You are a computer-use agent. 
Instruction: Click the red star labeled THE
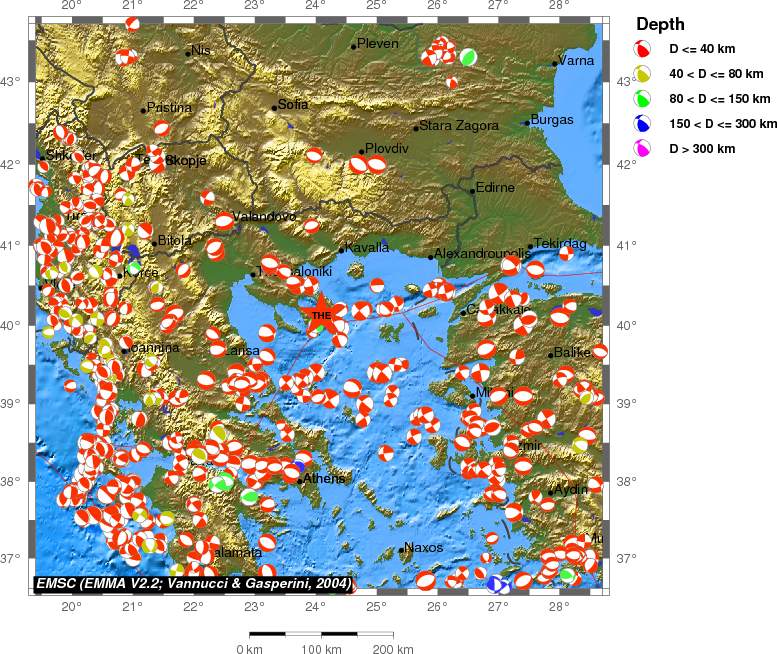[322, 316]
